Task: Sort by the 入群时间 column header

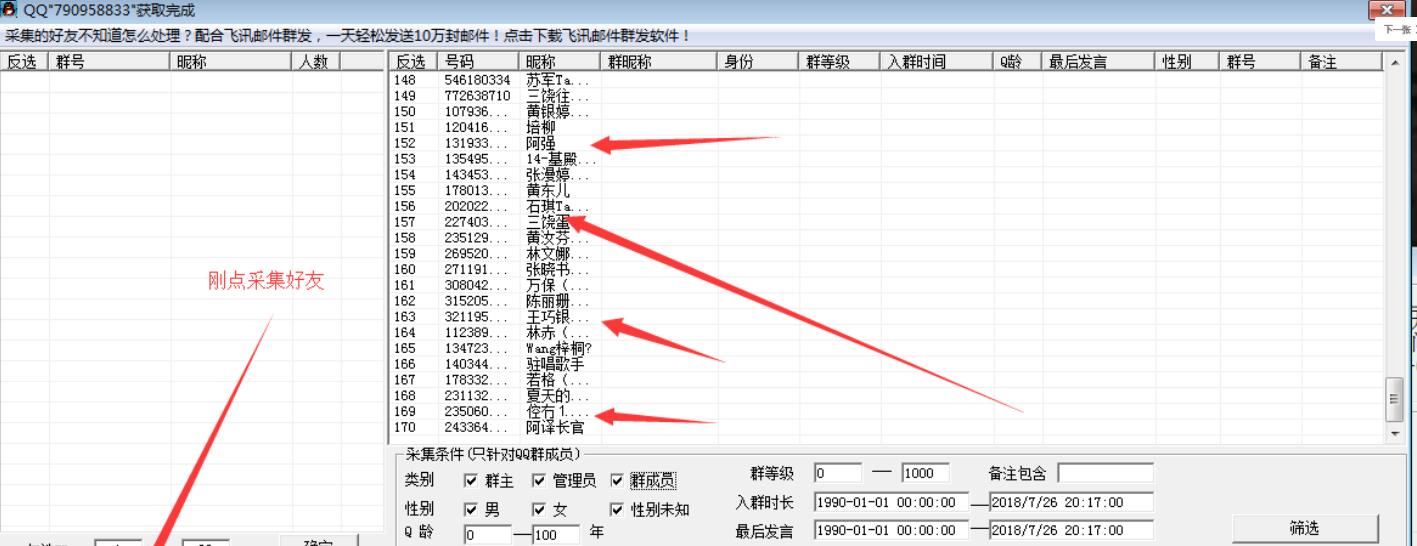Action: pos(937,62)
